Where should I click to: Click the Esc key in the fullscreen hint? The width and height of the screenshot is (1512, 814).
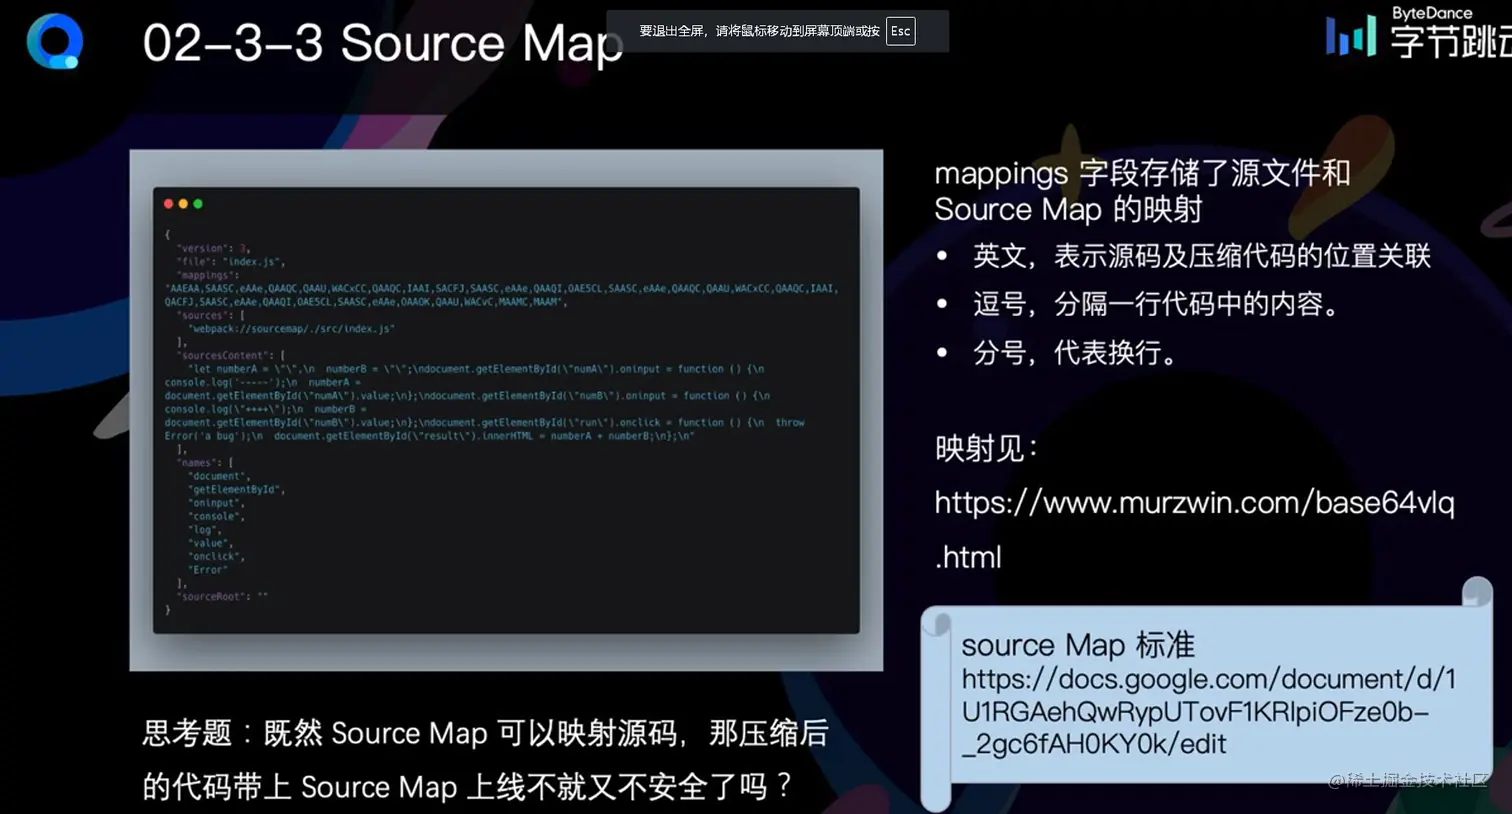click(900, 31)
